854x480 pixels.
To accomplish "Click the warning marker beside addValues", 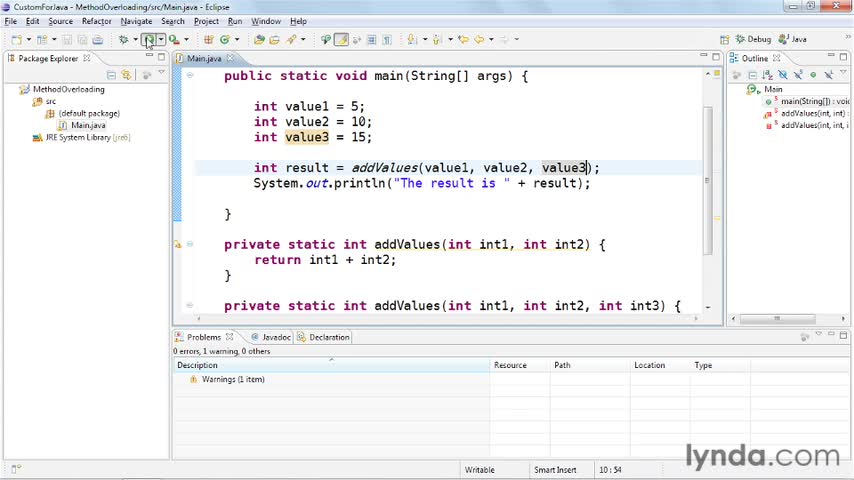I will click(178, 245).
